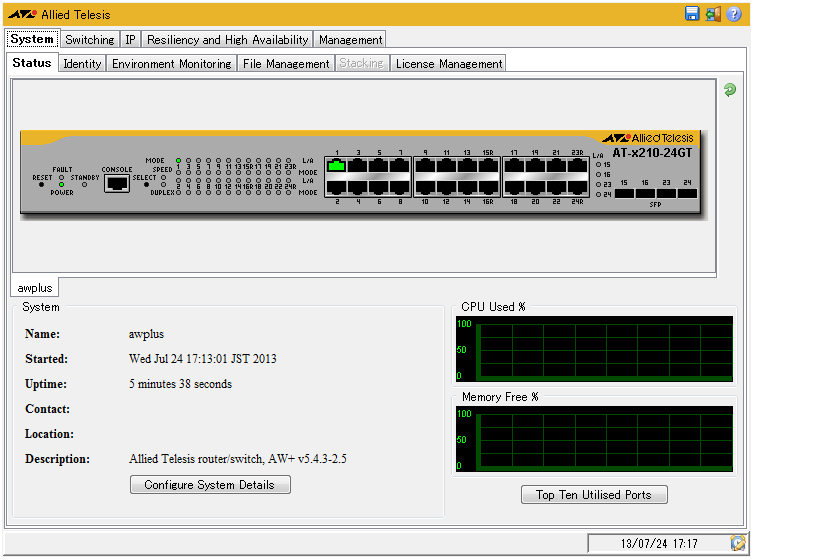The image size is (819, 560).
Task: Select copper port 10 on the switch
Action: tap(425, 187)
